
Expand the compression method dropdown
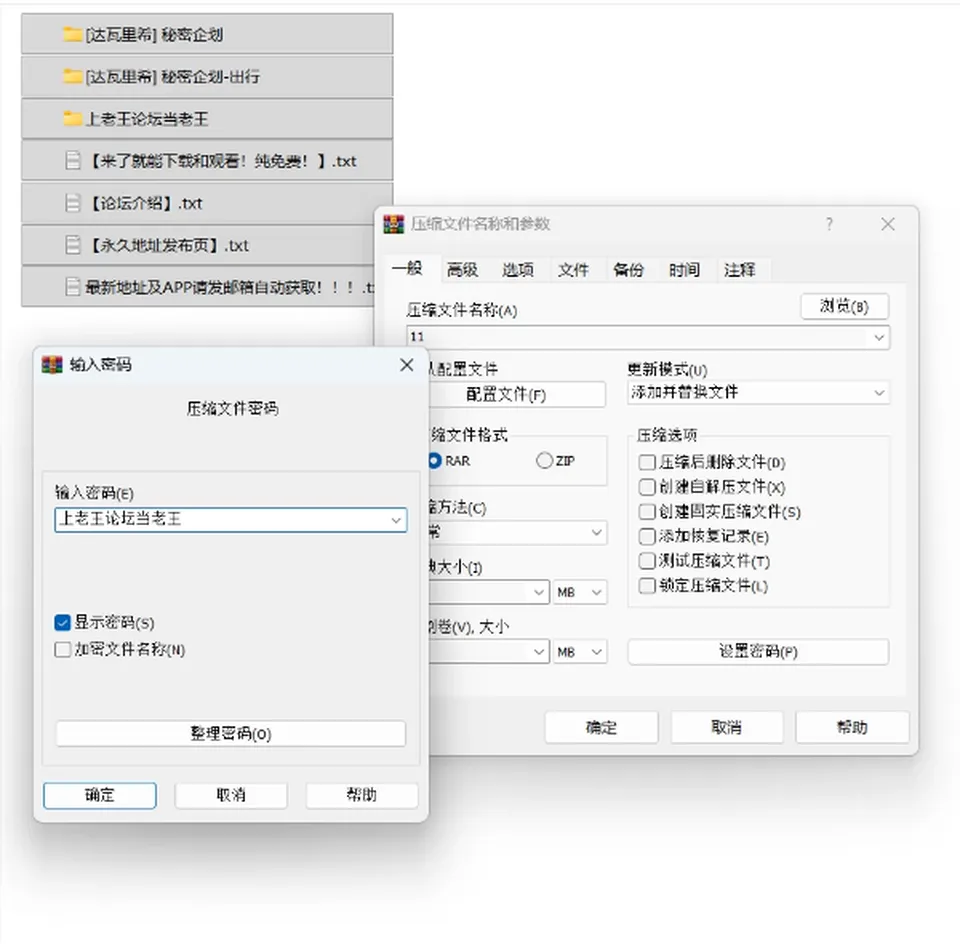(596, 533)
